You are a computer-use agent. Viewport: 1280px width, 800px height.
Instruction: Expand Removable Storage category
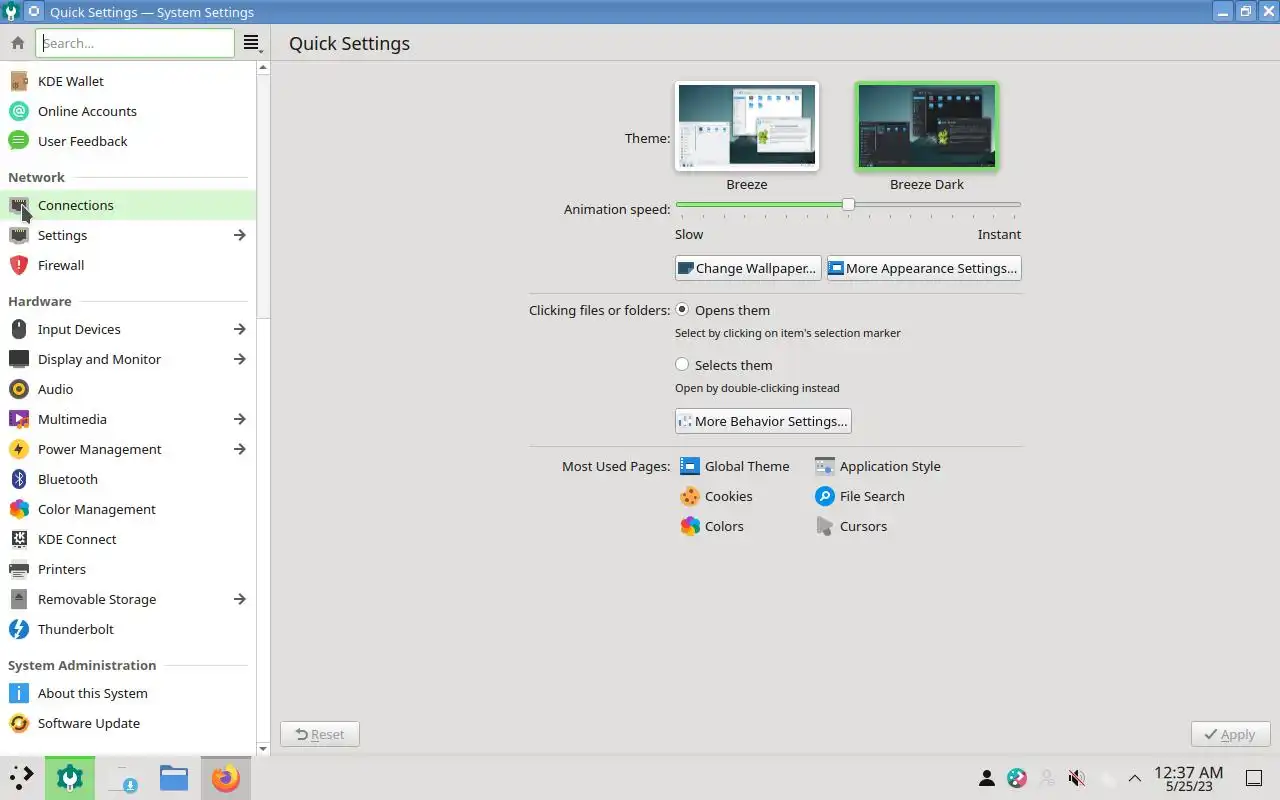239,599
